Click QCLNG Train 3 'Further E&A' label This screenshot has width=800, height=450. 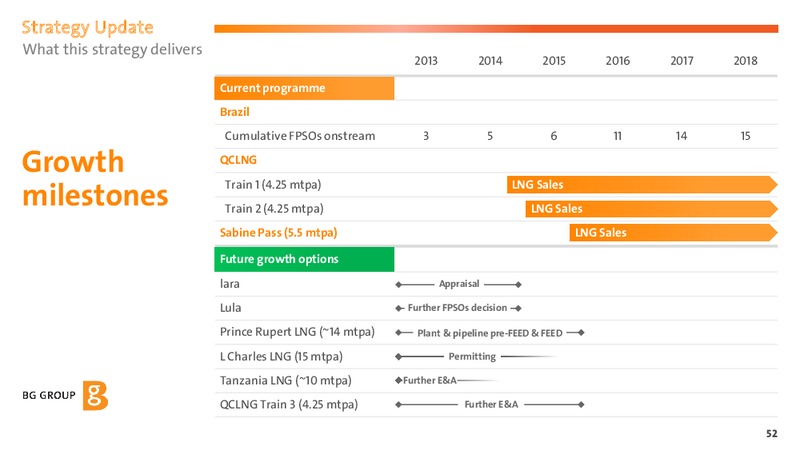491,404
